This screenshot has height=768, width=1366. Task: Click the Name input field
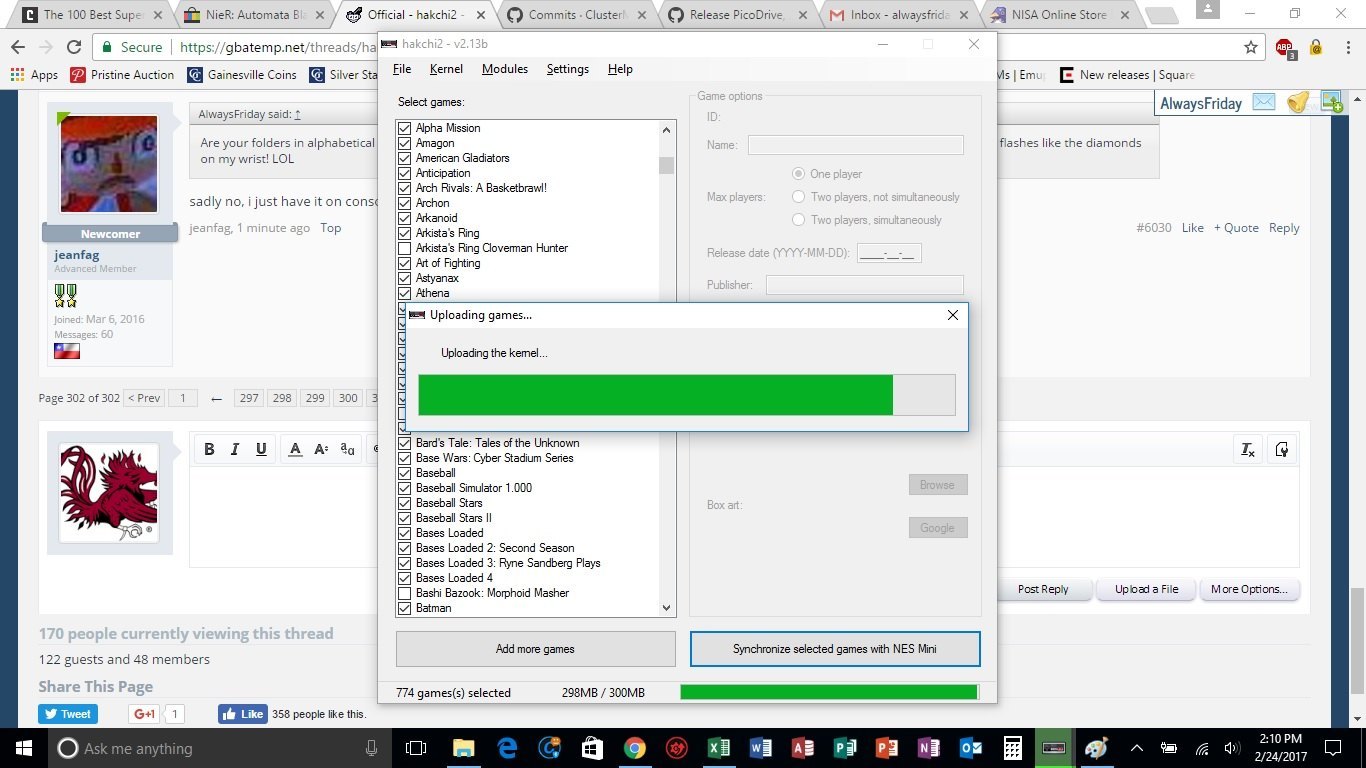point(856,145)
